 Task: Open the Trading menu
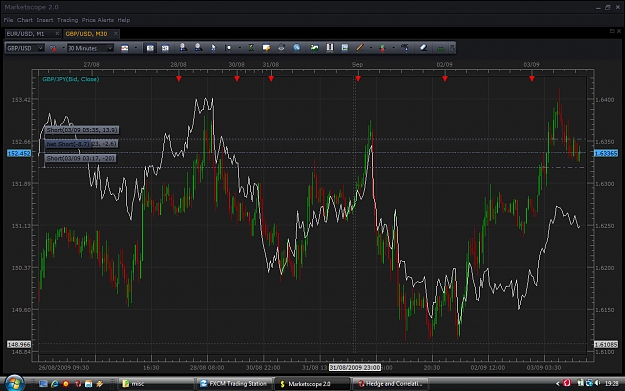(67, 20)
